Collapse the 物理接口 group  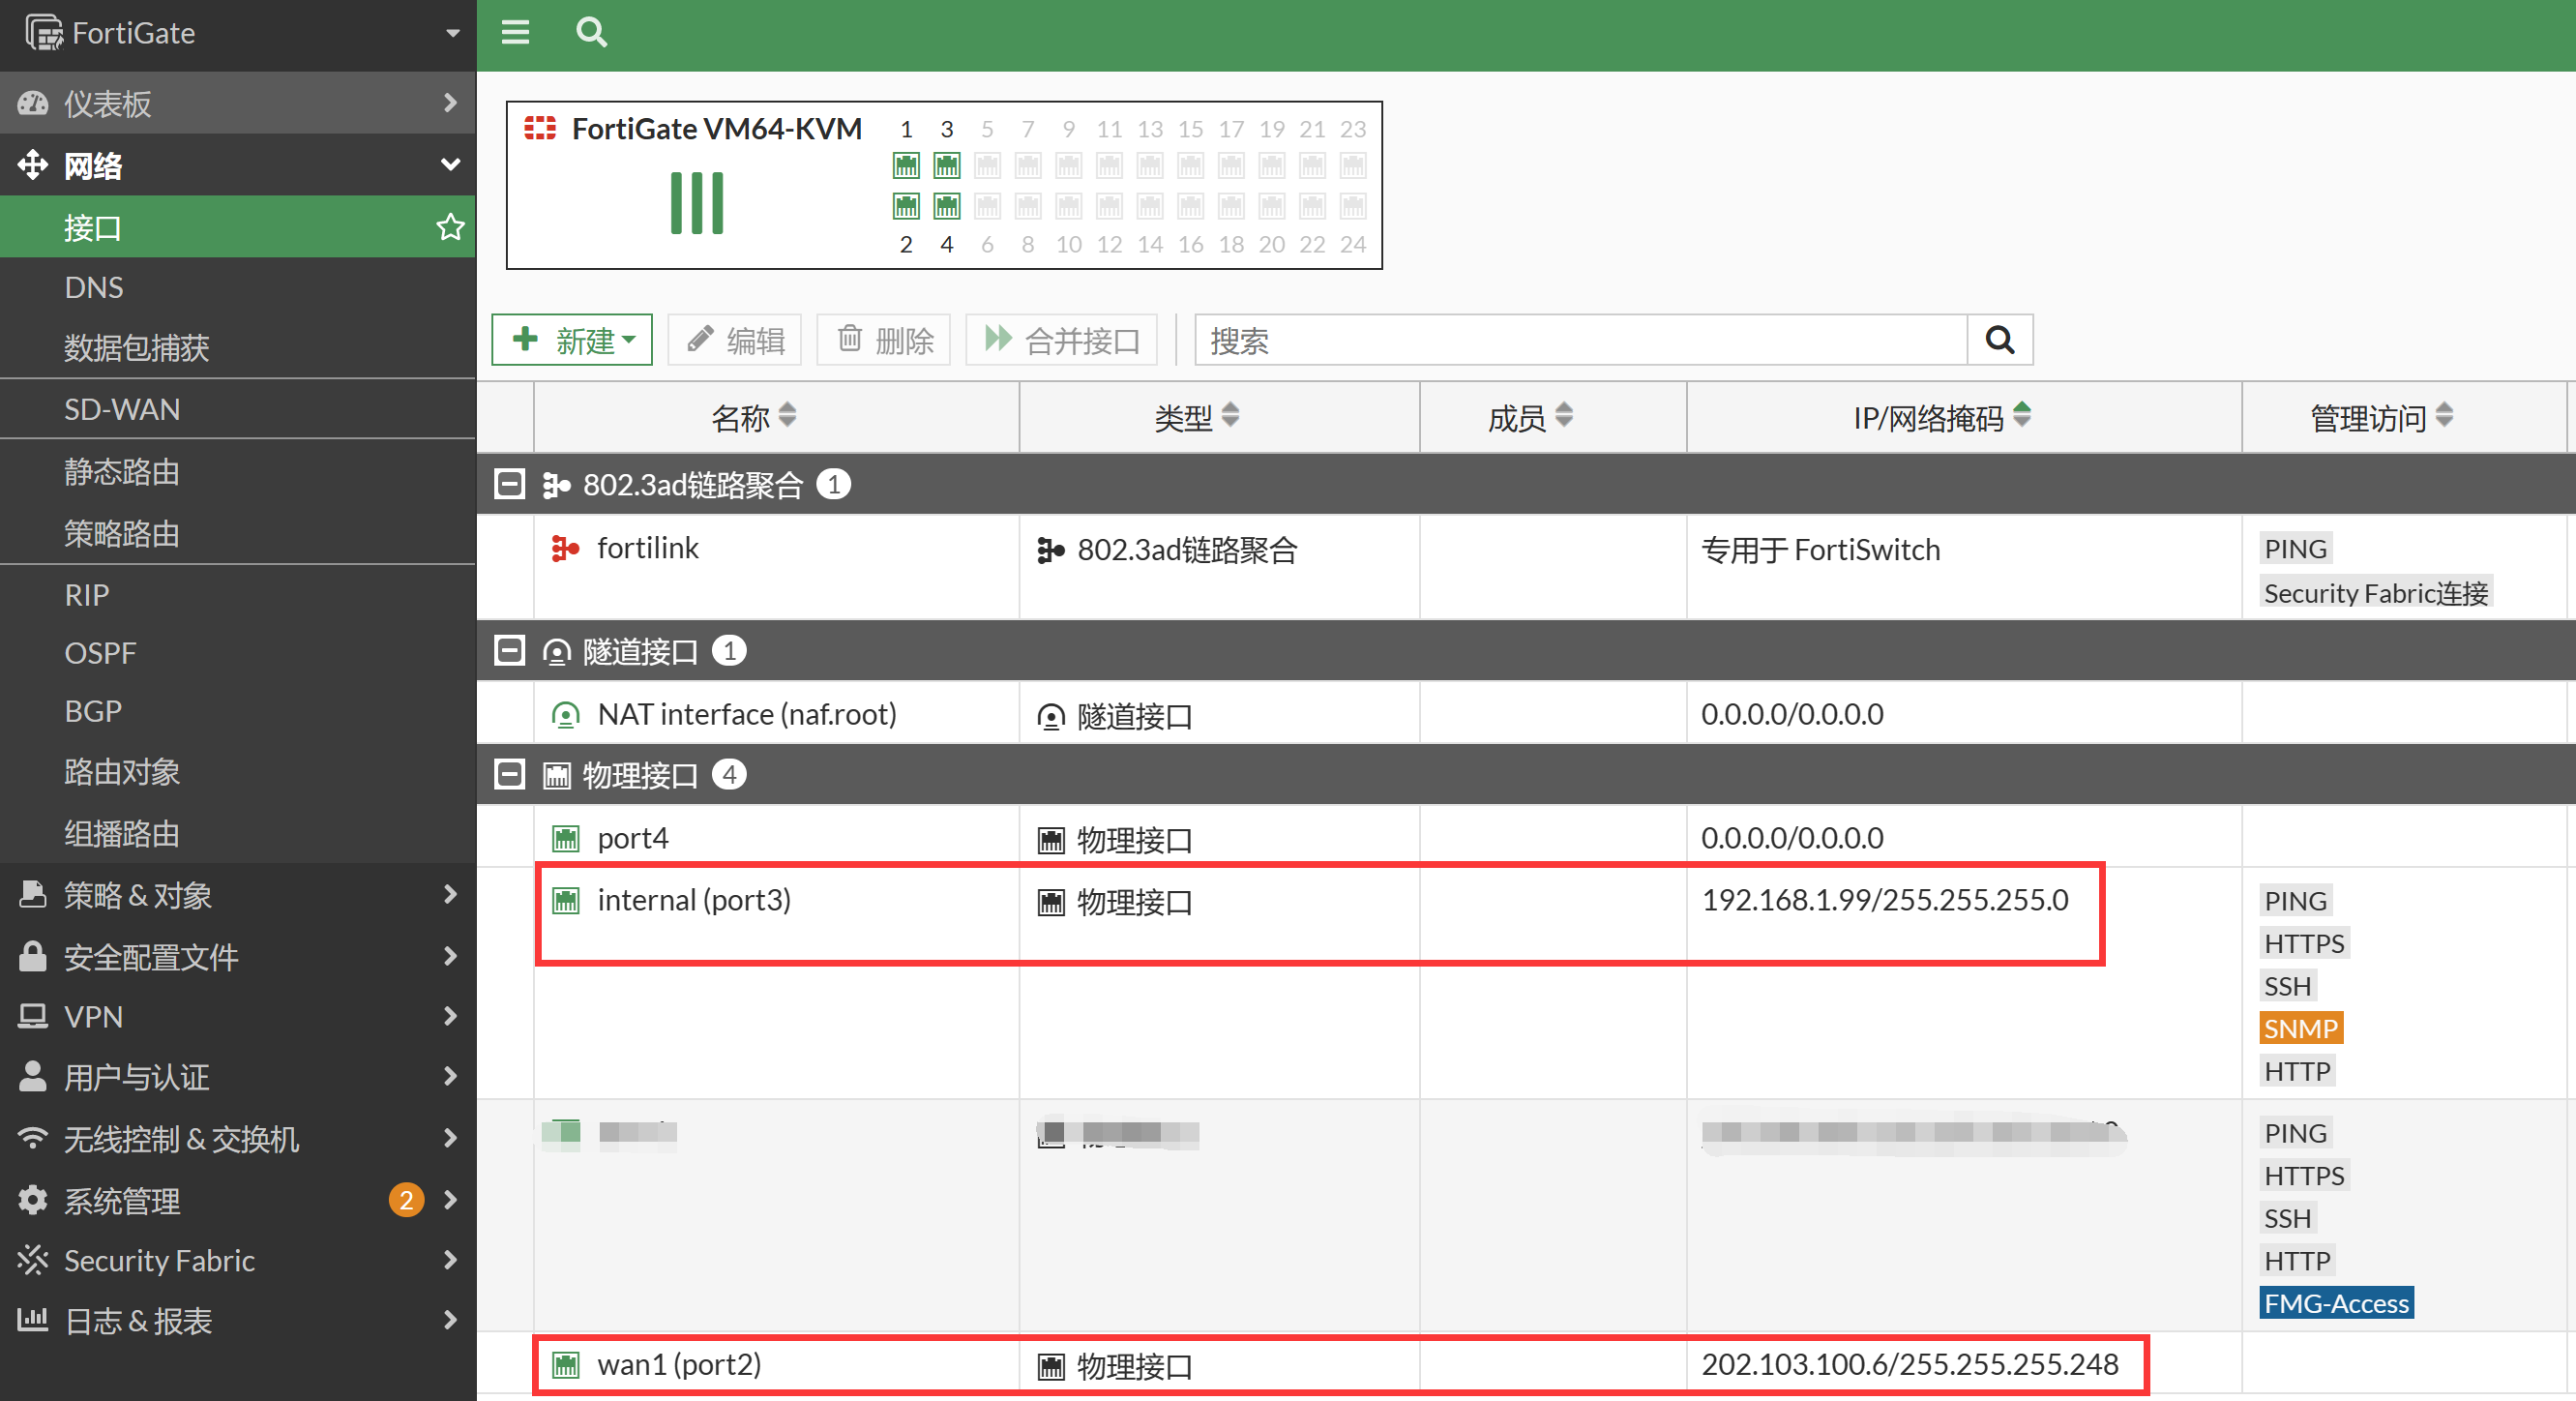tap(510, 775)
